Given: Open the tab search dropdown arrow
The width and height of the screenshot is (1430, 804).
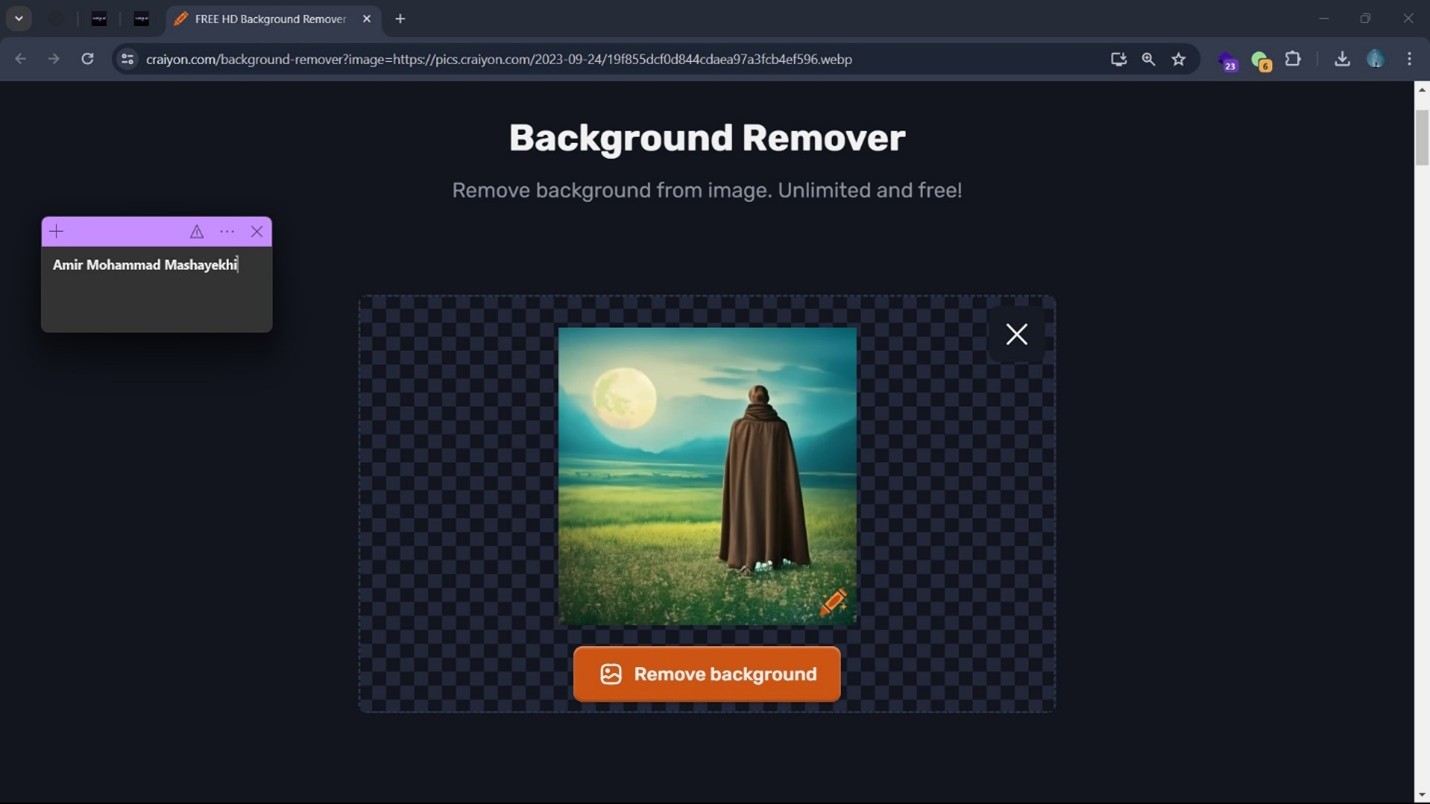Looking at the screenshot, I should click(x=19, y=19).
